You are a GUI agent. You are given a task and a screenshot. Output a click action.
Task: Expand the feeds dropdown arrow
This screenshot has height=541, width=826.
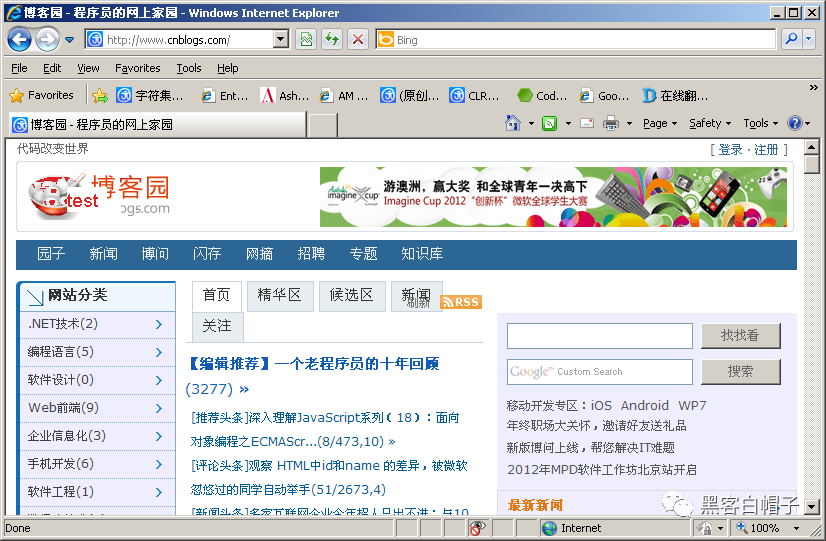568,124
